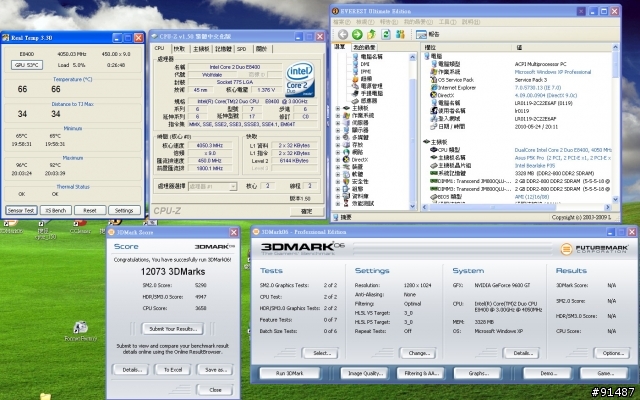Click Sensor Test button in Real Temp
640x400 pixels.
pyautogui.click(x=21, y=211)
